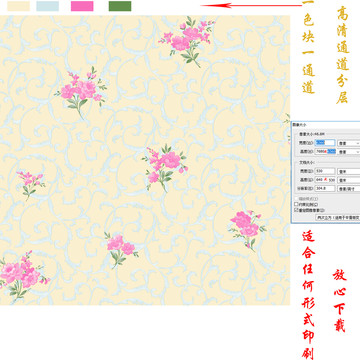
Task: Open the resampling method dropdown at dialog bottom
Action: (x=338, y=218)
